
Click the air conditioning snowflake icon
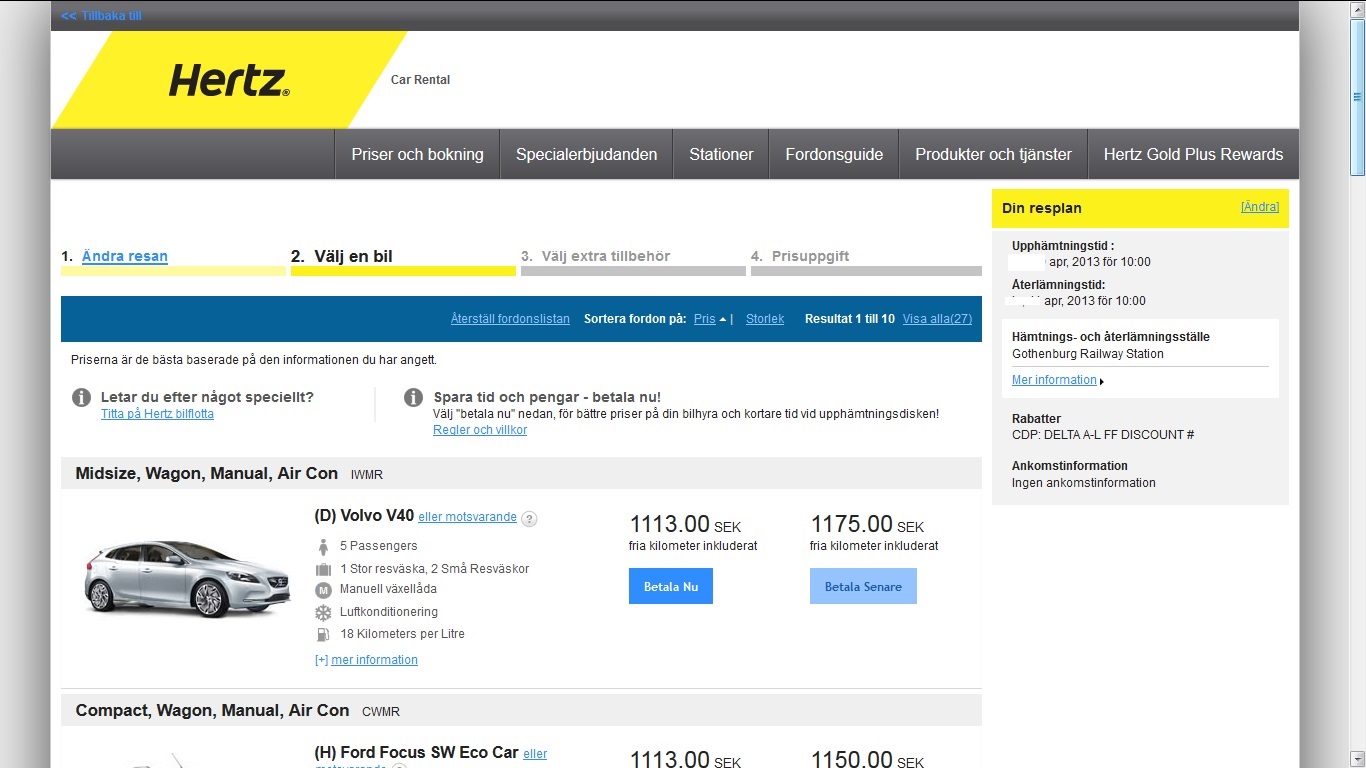(323, 612)
